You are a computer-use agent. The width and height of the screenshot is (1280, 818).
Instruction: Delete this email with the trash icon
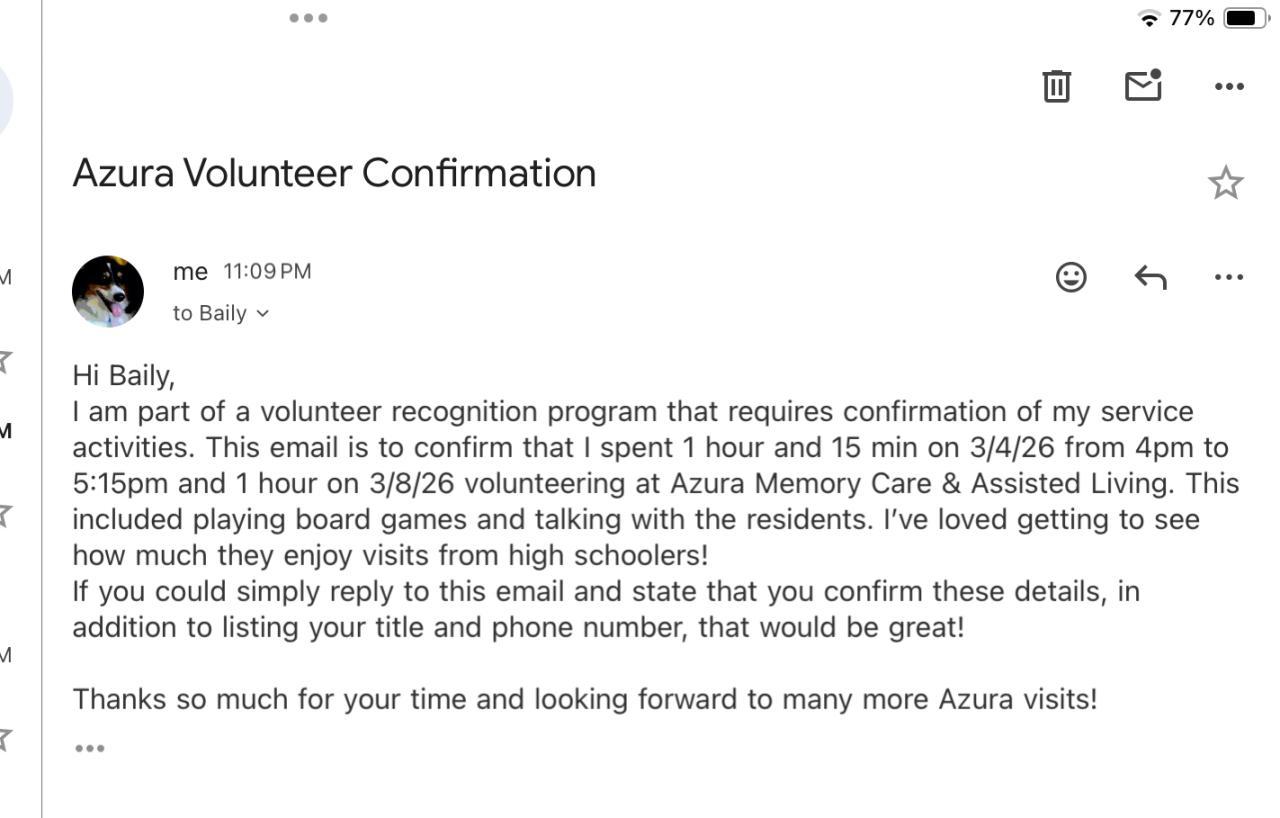tap(1056, 86)
